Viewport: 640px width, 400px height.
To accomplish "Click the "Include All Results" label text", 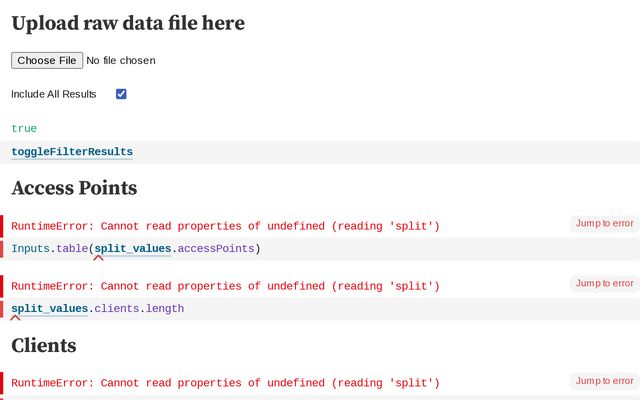I will point(54,94).
